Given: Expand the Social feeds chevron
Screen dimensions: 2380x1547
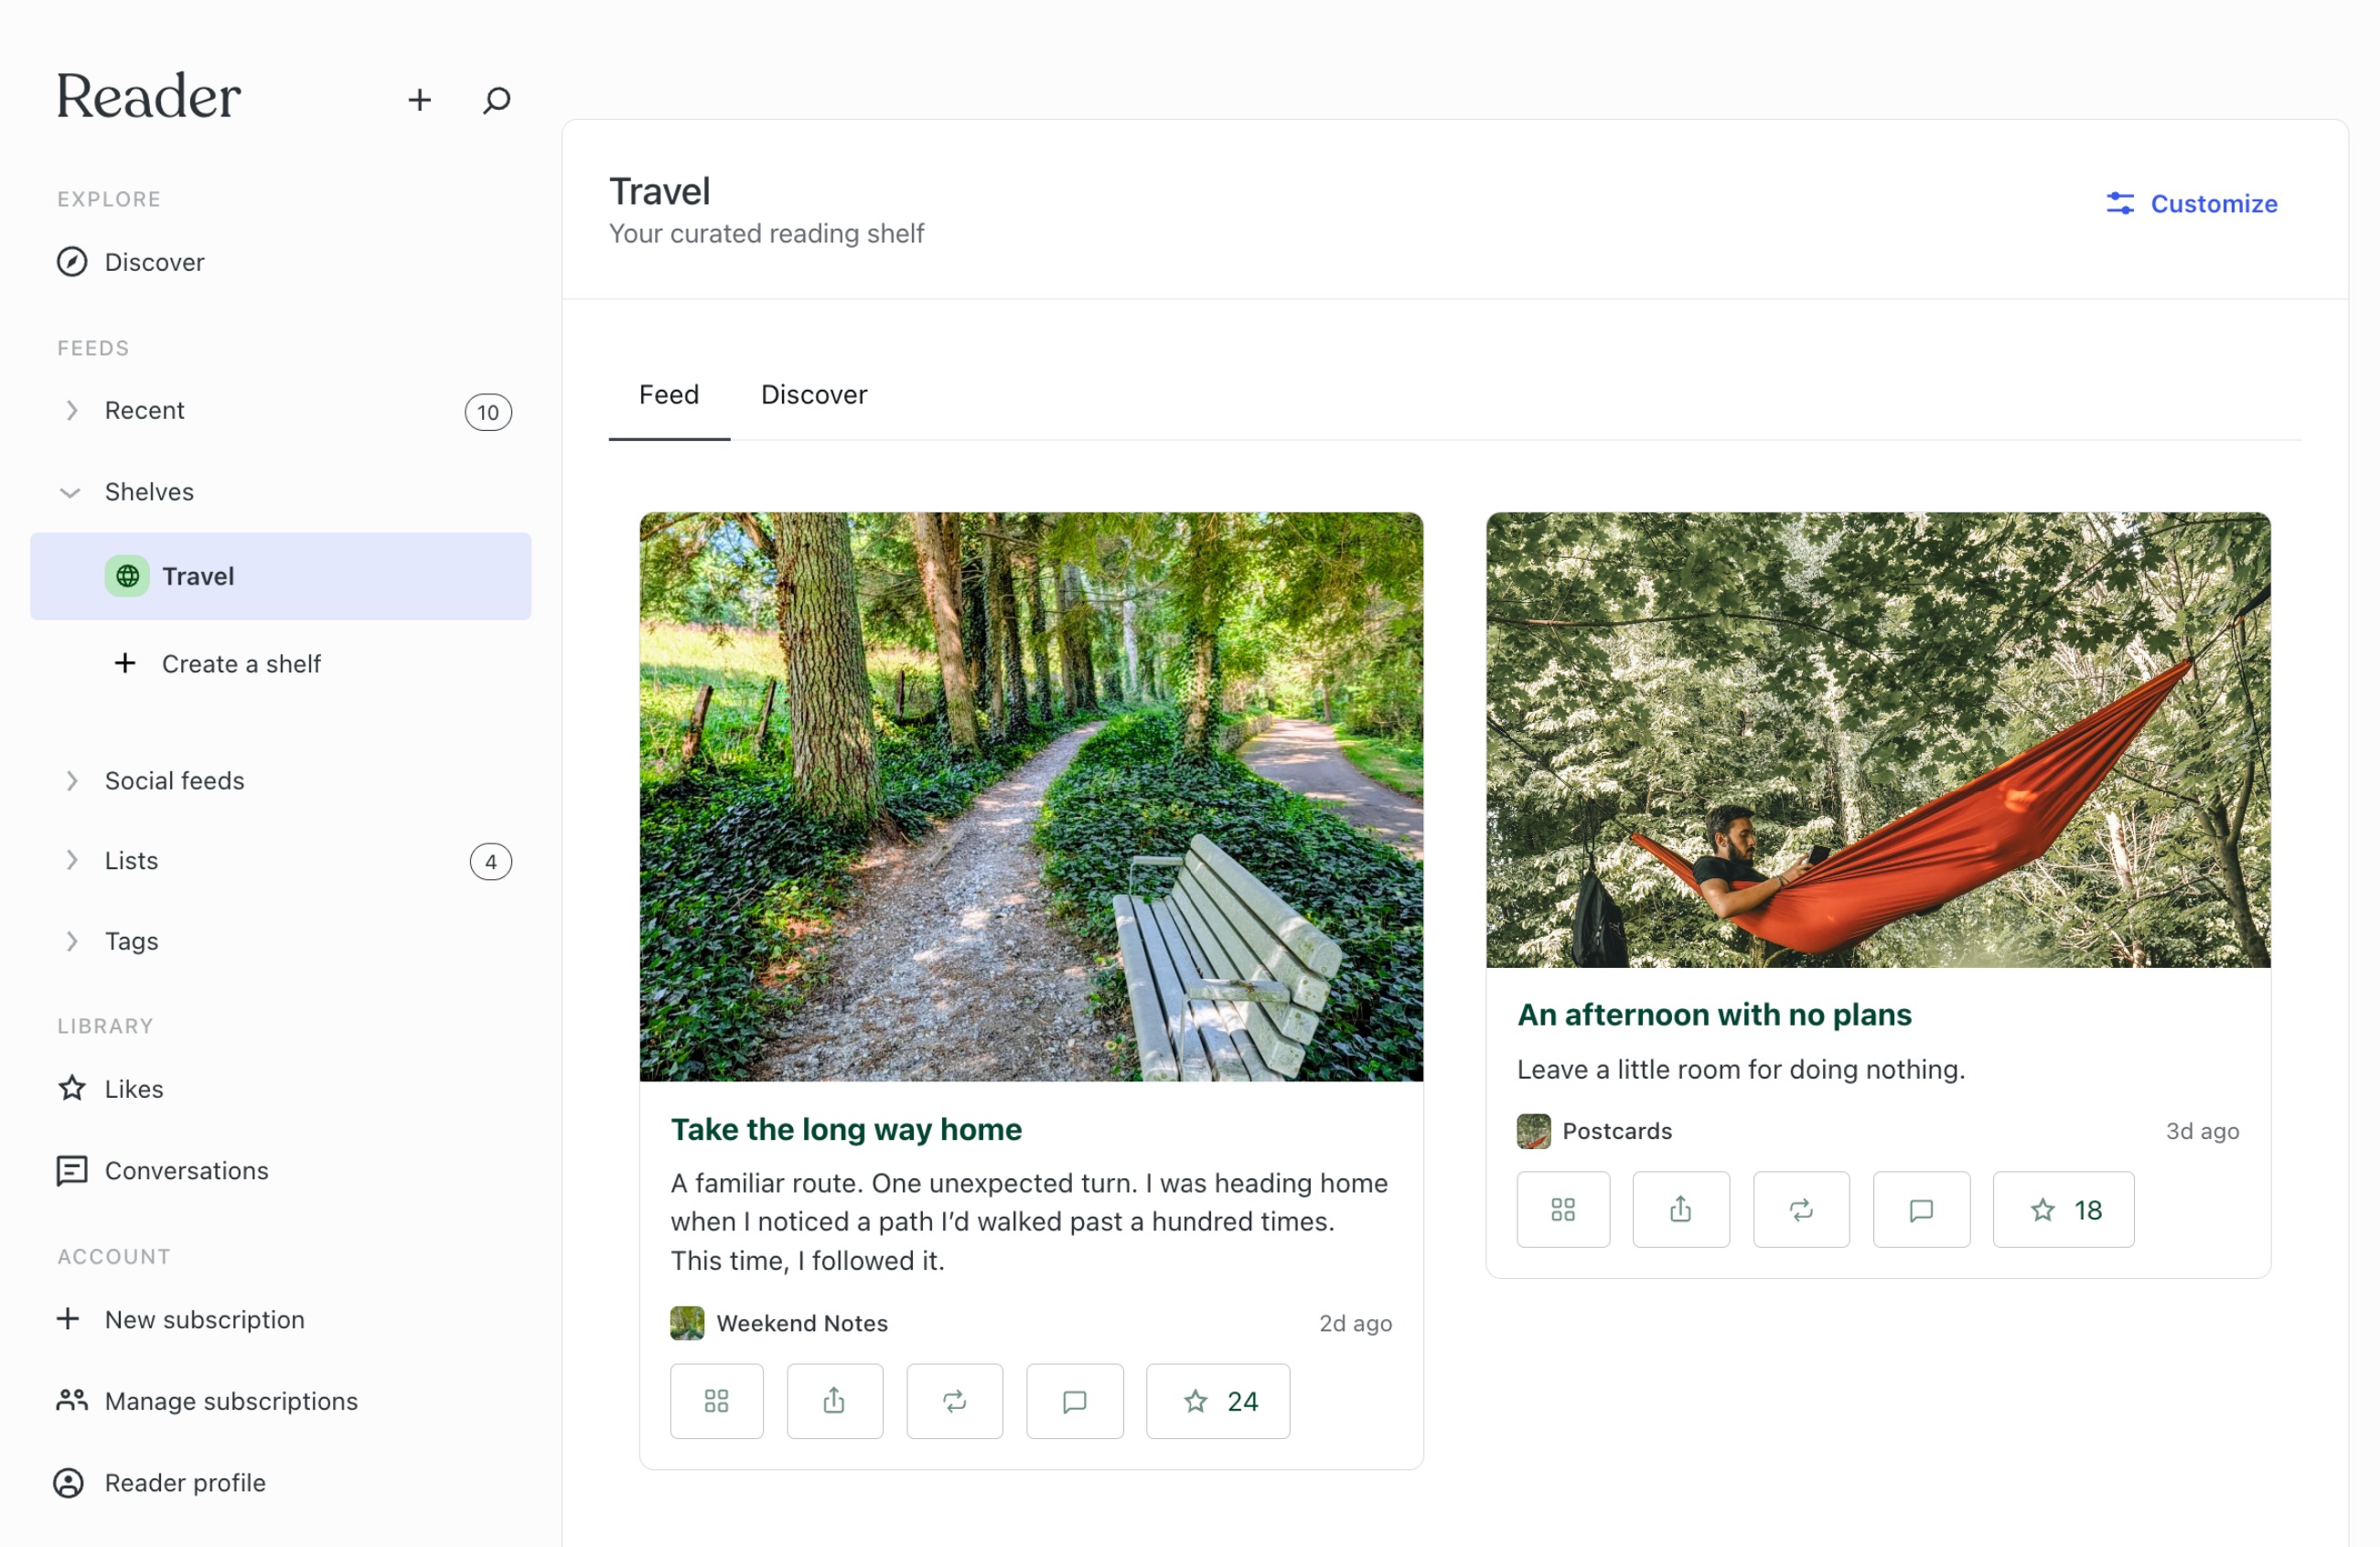Looking at the screenshot, I should pyautogui.click(x=71, y=781).
